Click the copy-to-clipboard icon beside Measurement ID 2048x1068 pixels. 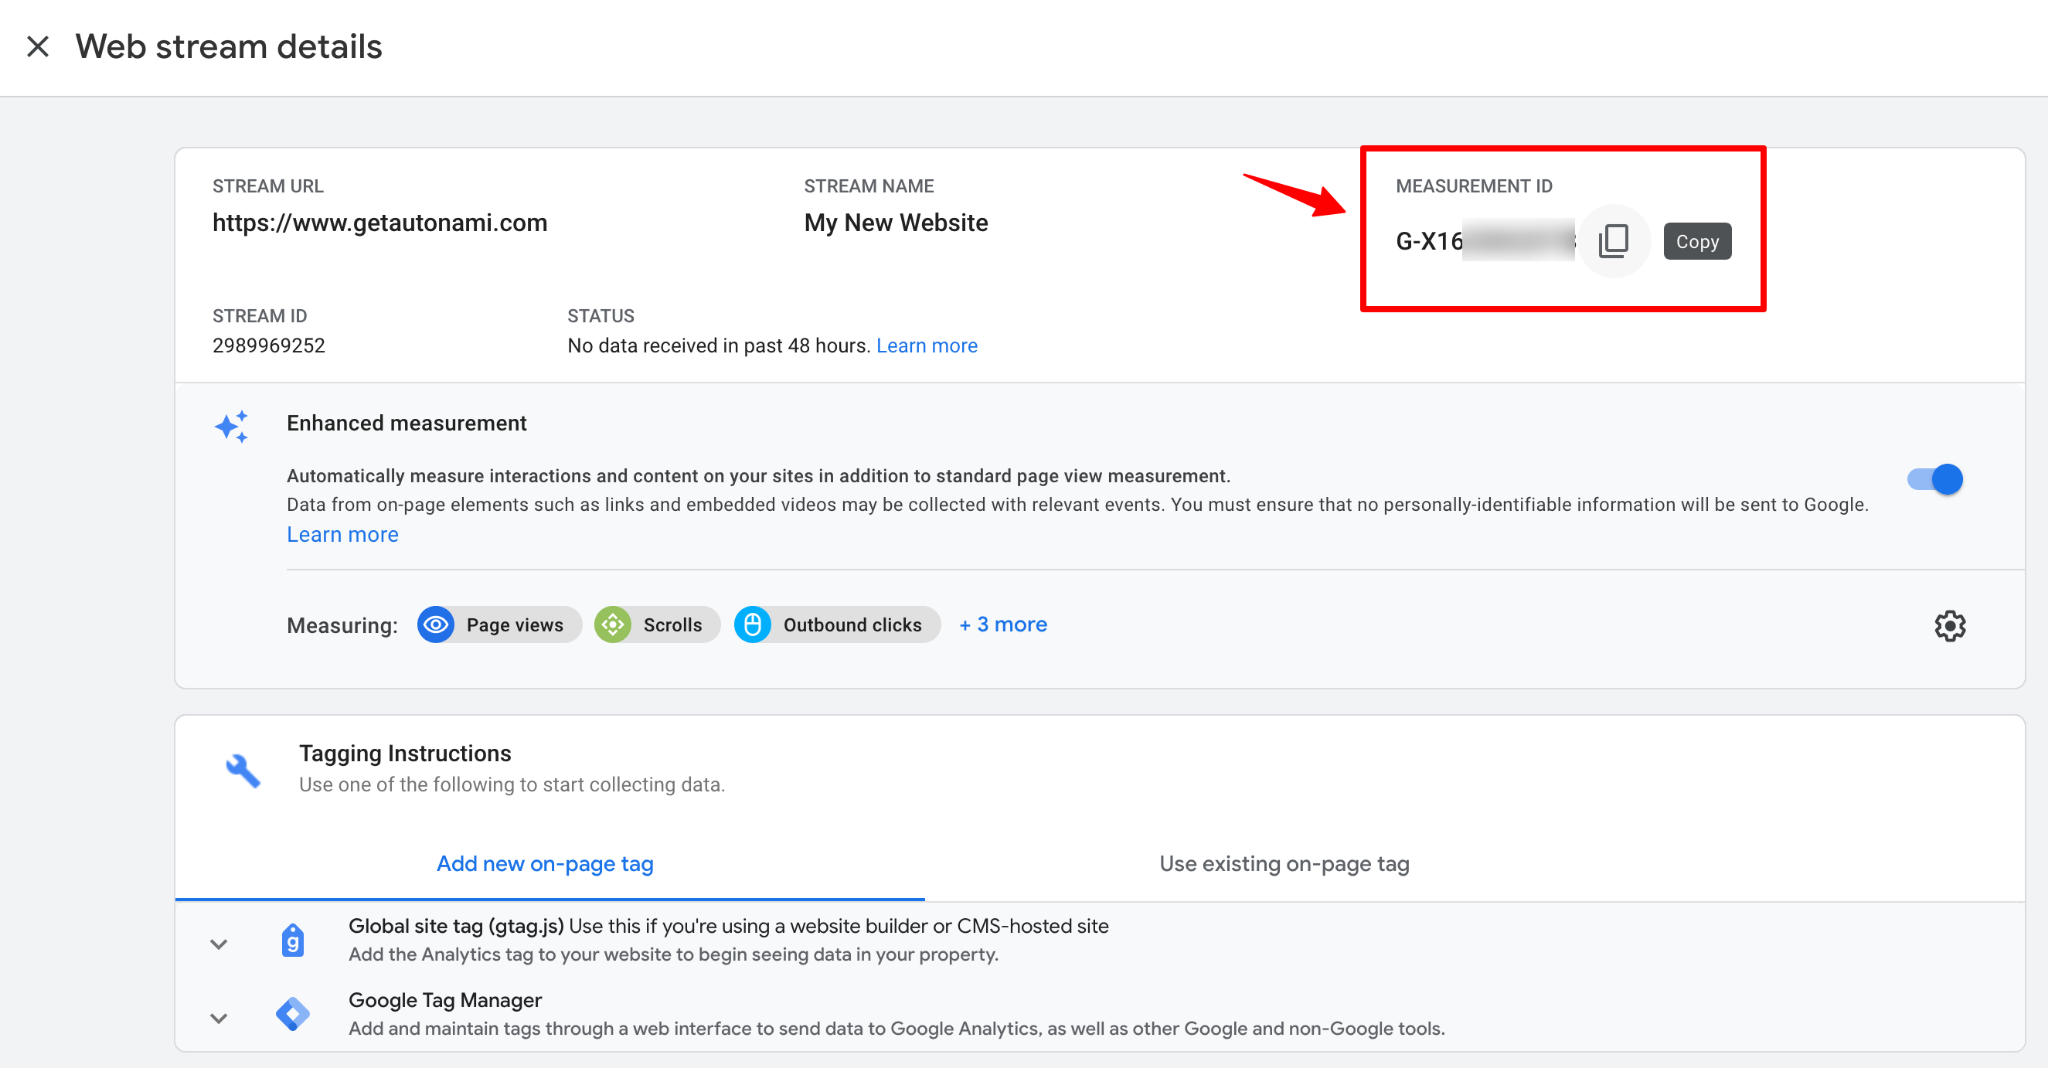(1613, 240)
